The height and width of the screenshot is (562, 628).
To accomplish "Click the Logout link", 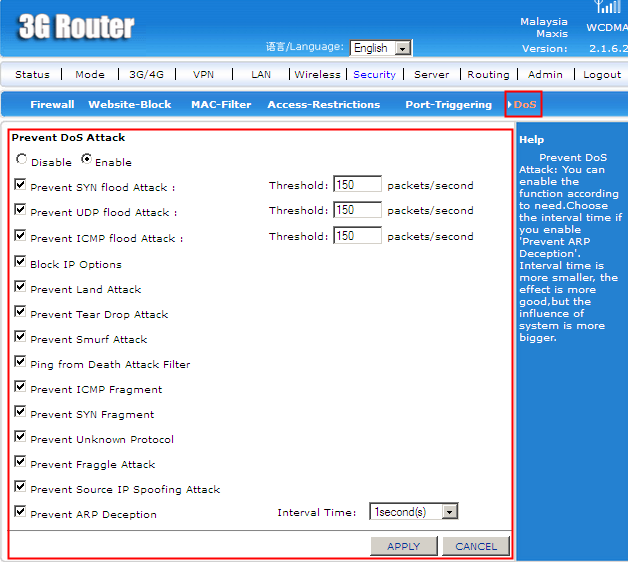I will 602,74.
